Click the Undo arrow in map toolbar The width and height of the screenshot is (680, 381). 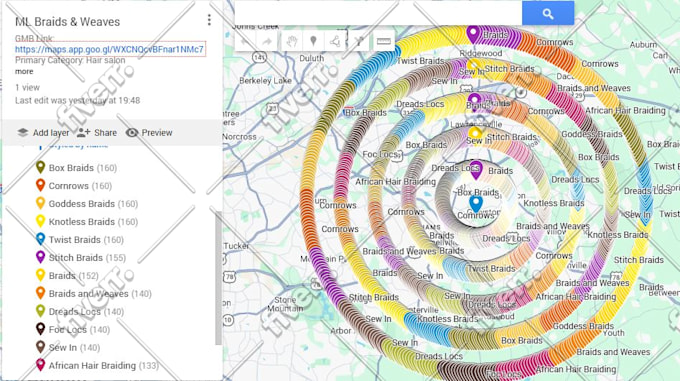(x=245, y=42)
